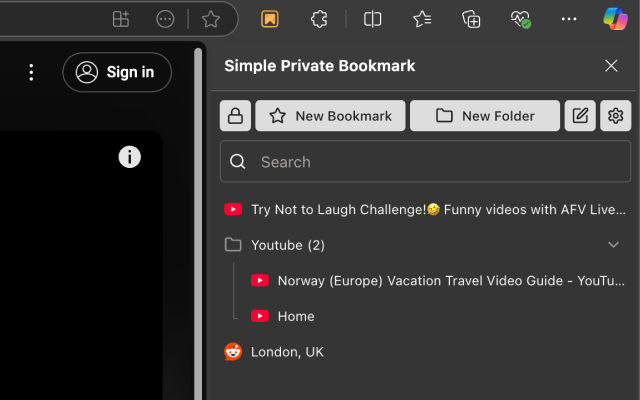Screen dimensions: 640x400
Task: Open the bookmark panel settings gear
Action: click(616, 116)
